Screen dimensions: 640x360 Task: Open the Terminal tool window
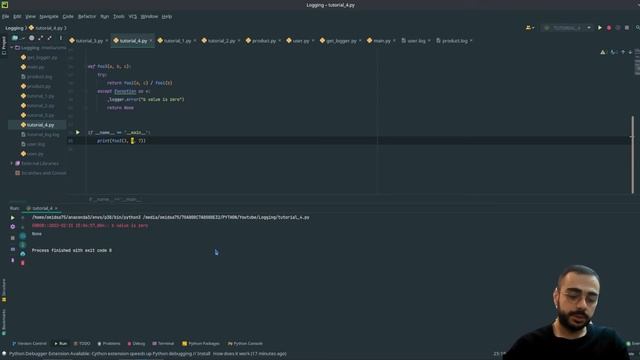click(x=163, y=344)
